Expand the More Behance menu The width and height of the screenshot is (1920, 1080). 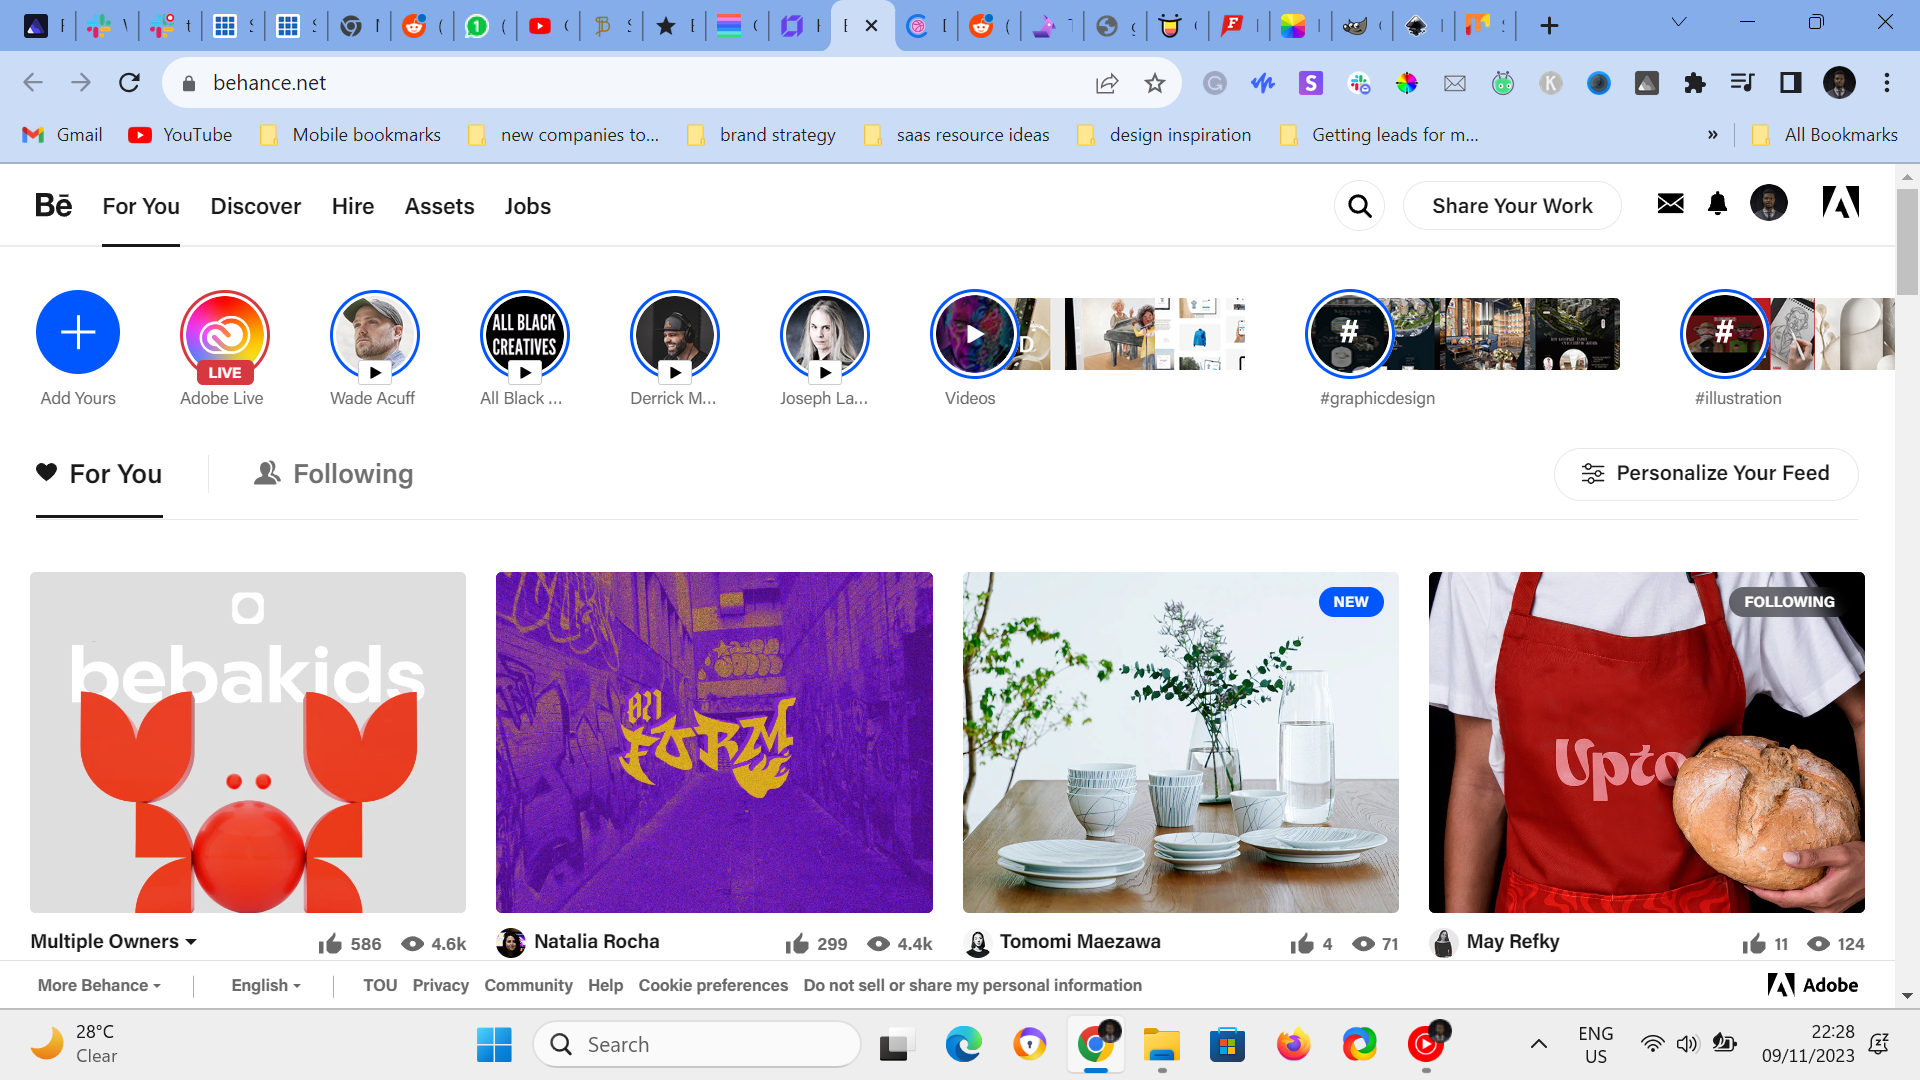pos(99,985)
